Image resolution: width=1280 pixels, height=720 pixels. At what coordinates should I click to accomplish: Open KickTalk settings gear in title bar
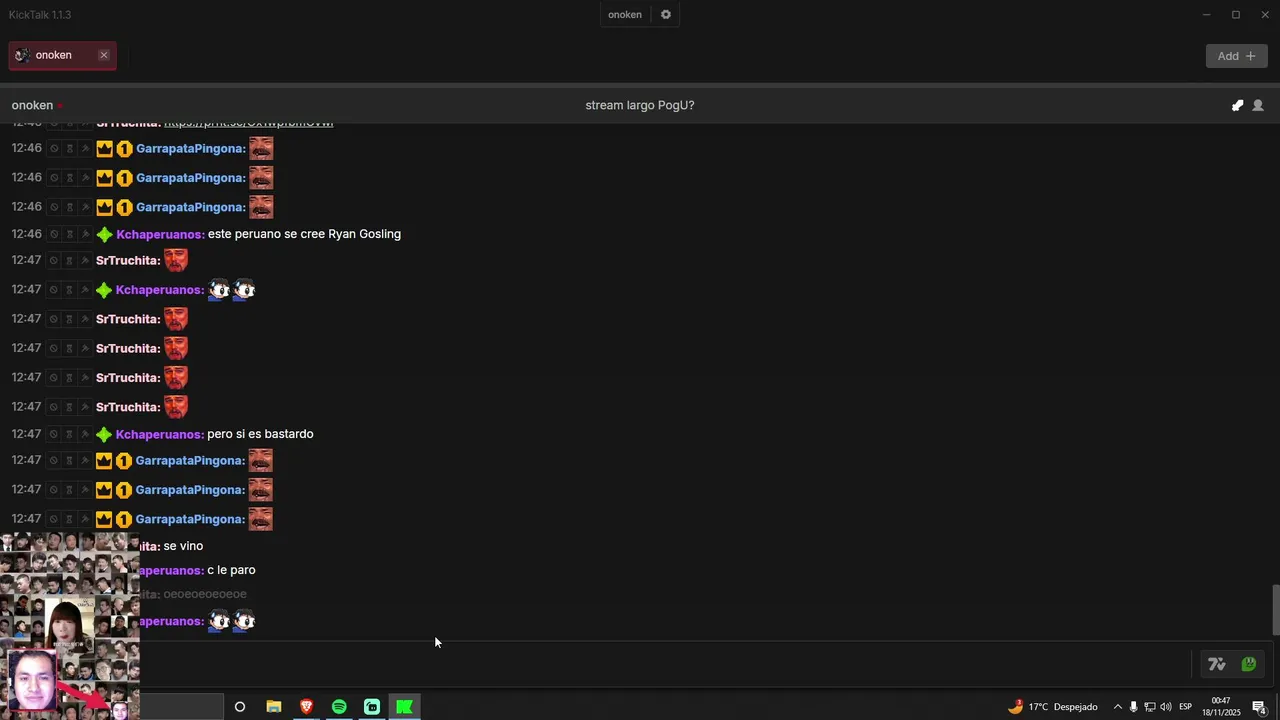pos(666,15)
